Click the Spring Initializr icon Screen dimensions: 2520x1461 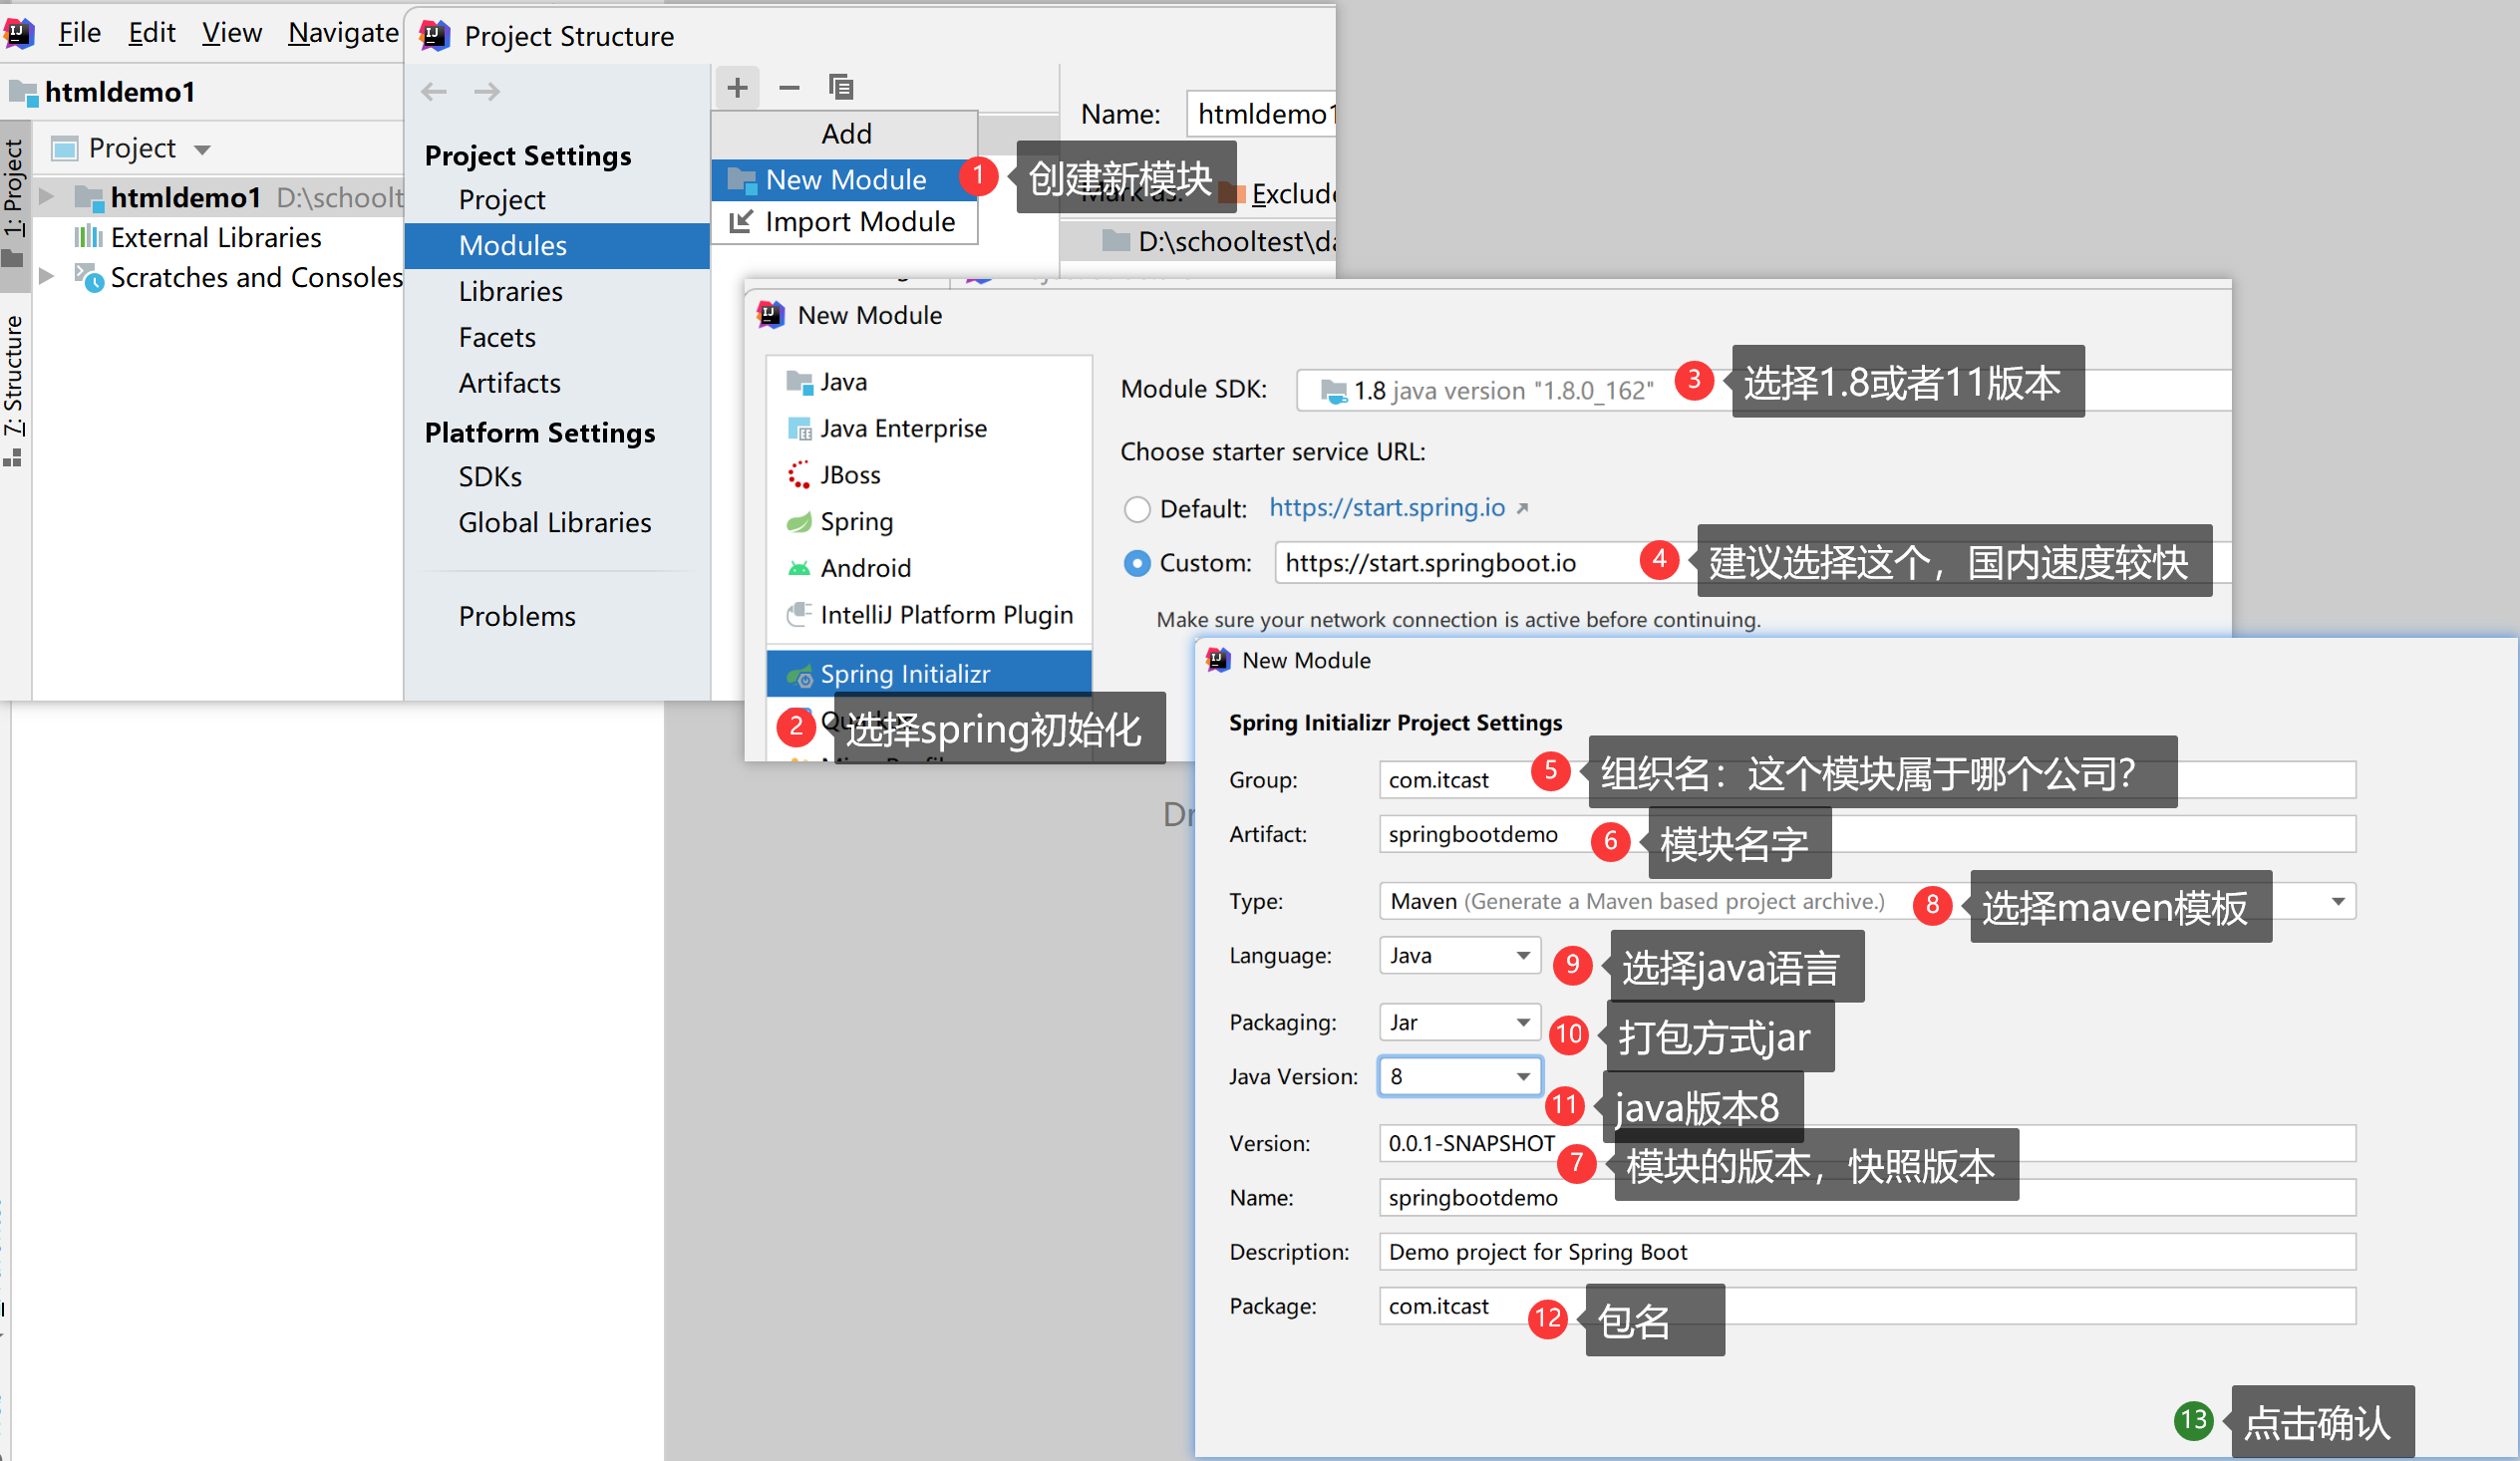tap(799, 676)
